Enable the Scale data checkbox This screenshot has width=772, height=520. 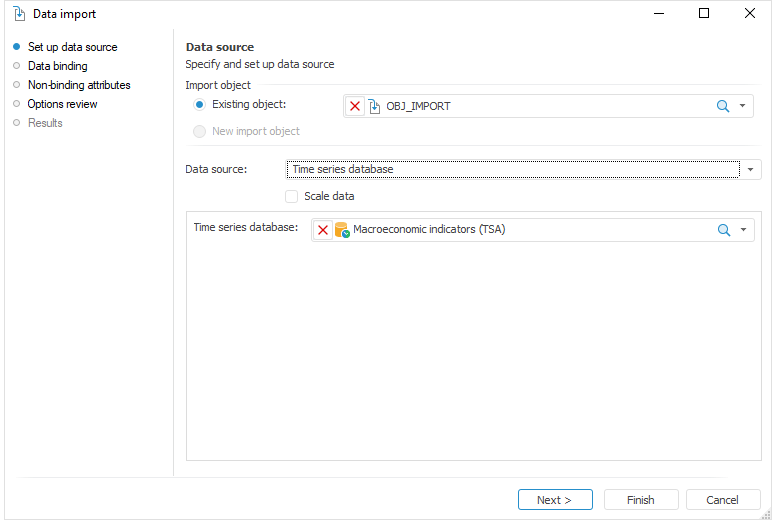click(292, 196)
